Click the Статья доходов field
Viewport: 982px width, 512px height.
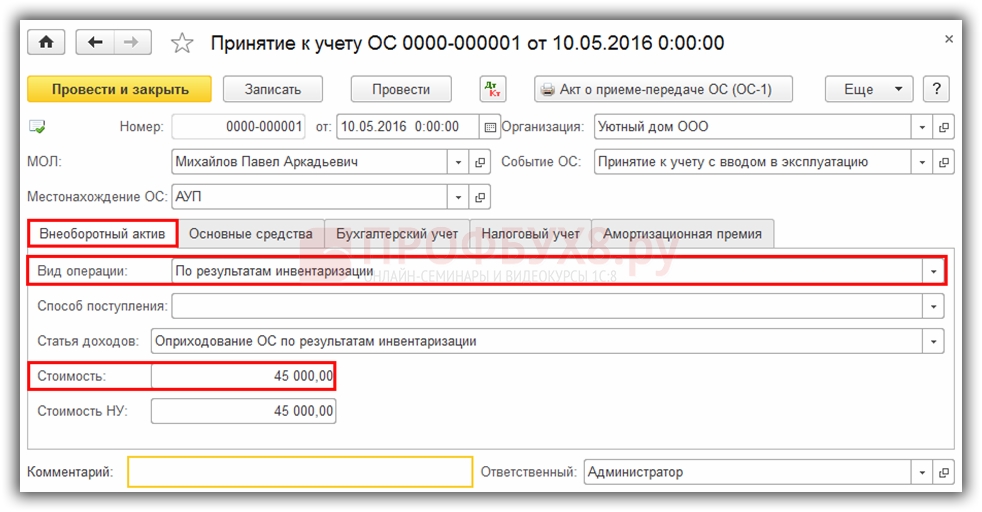point(537,341)
